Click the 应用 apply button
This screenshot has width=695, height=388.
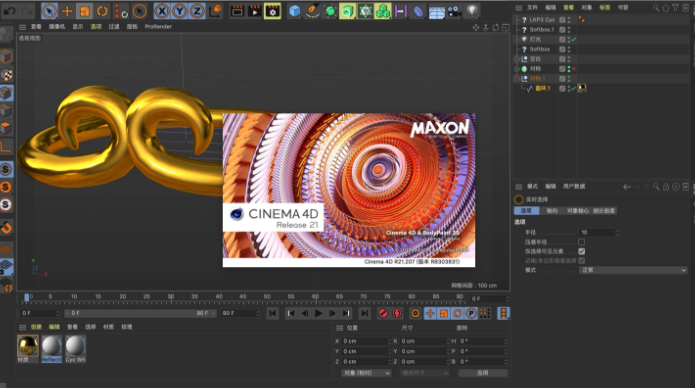pyautogui.click(x=483, y=373)
